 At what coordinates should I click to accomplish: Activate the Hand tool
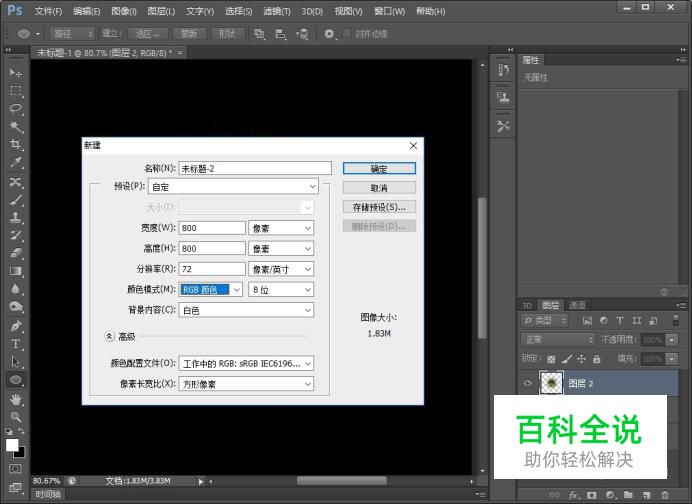click(15, 399)
